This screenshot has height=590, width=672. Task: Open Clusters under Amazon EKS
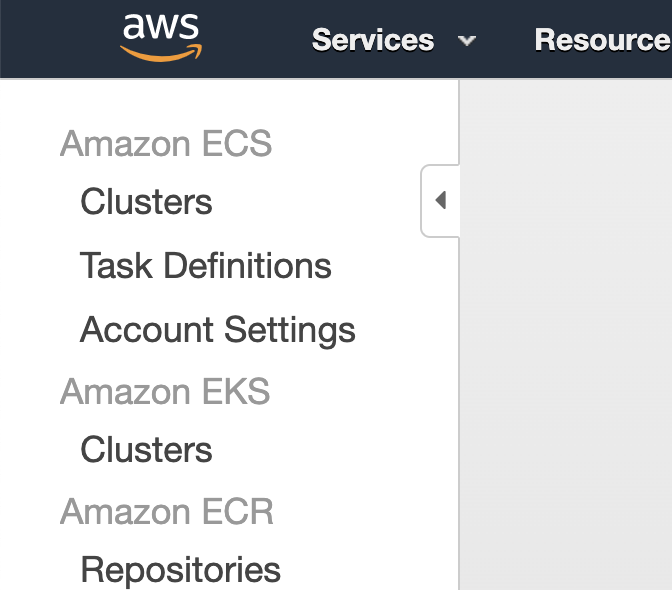click(x=146, y=449)
